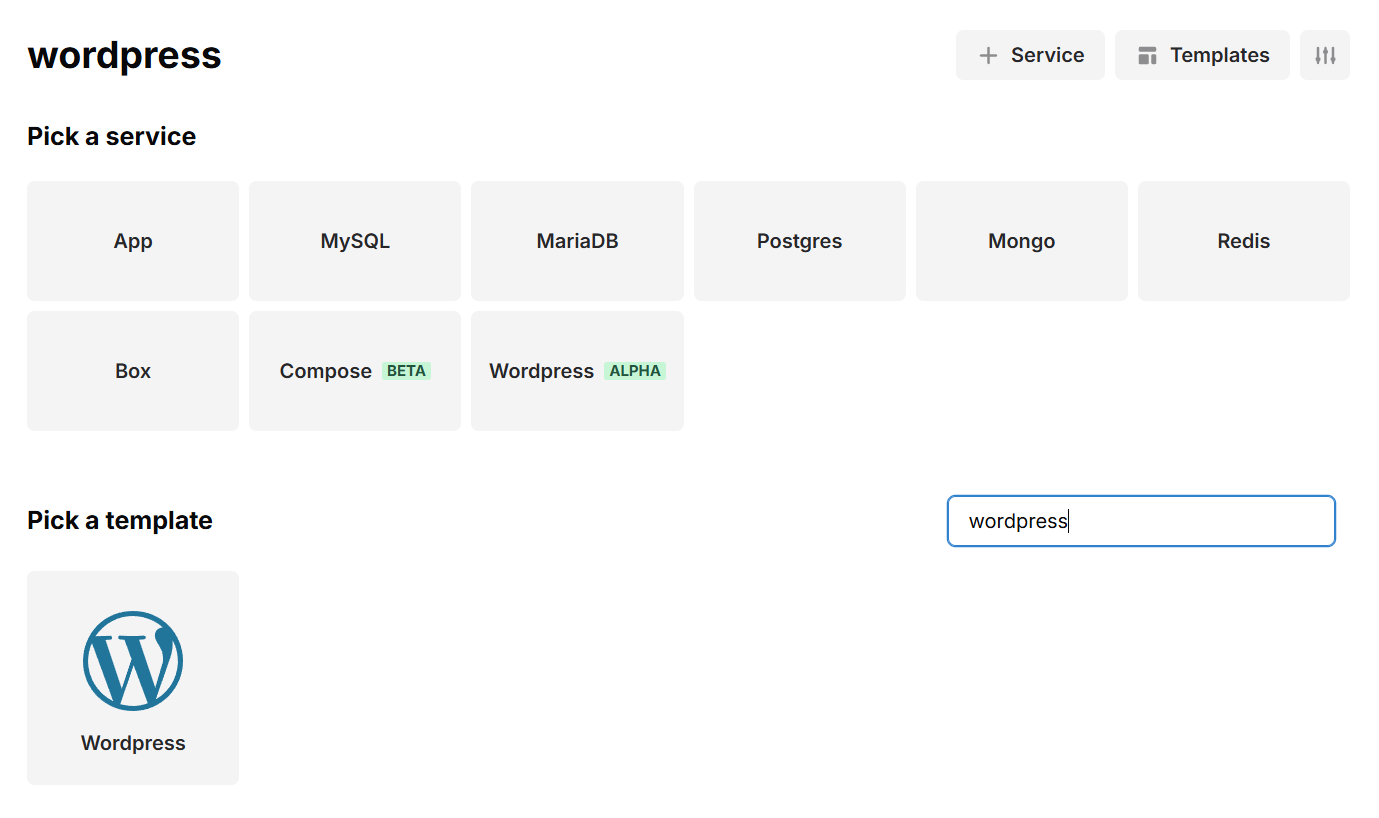Choose the MySQL service card
1379x818 pixels.
[x=355, y=241]
